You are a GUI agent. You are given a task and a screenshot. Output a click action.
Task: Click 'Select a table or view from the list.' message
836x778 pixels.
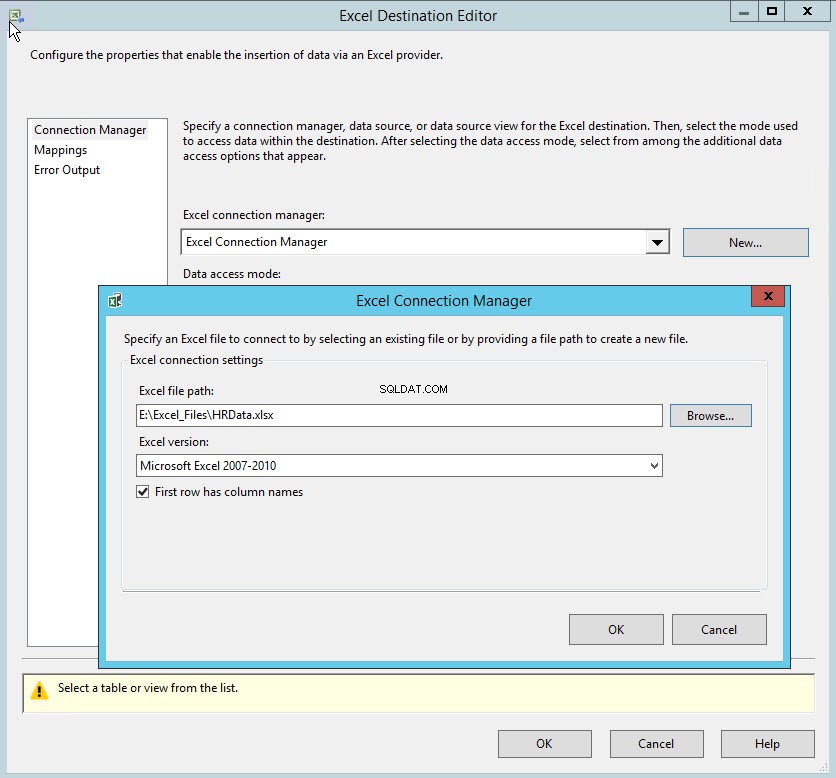[x=148, y=688]
